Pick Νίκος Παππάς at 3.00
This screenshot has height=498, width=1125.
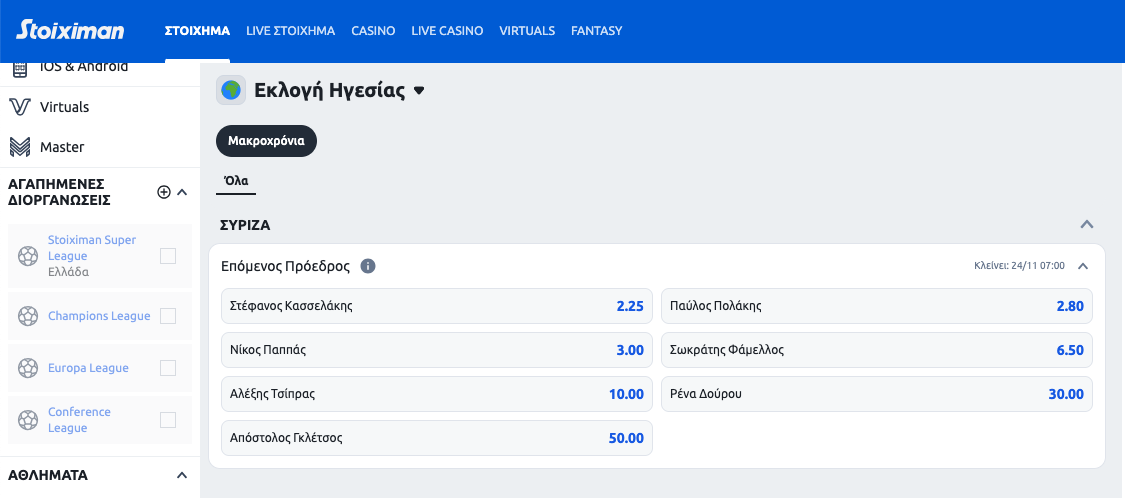437,350
